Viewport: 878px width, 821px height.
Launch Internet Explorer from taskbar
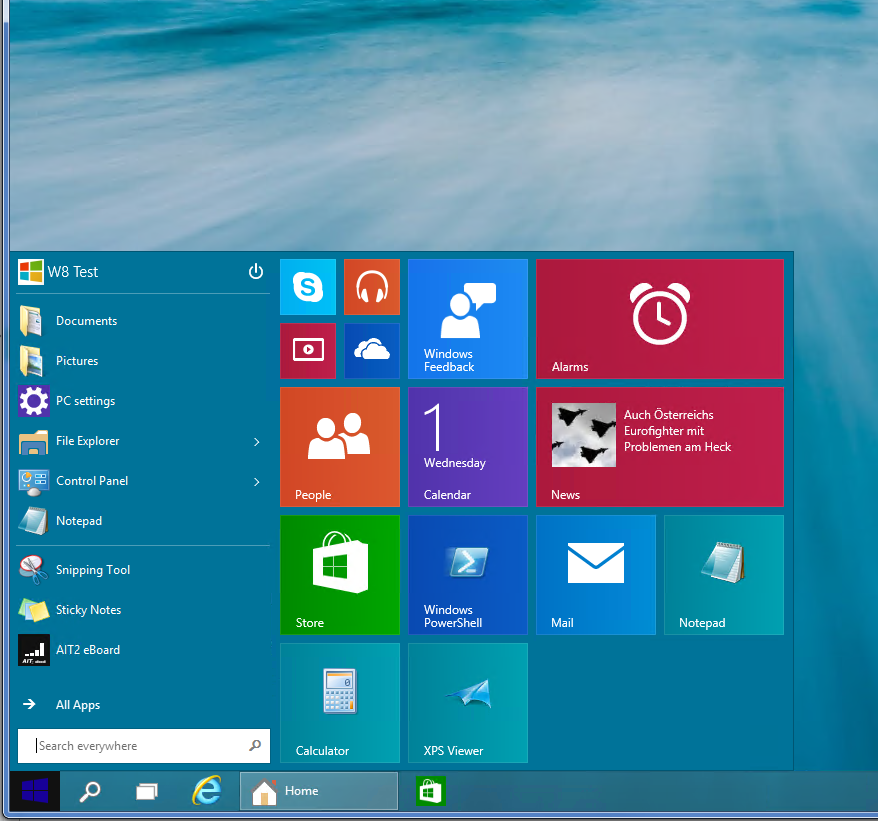[207, 791]
